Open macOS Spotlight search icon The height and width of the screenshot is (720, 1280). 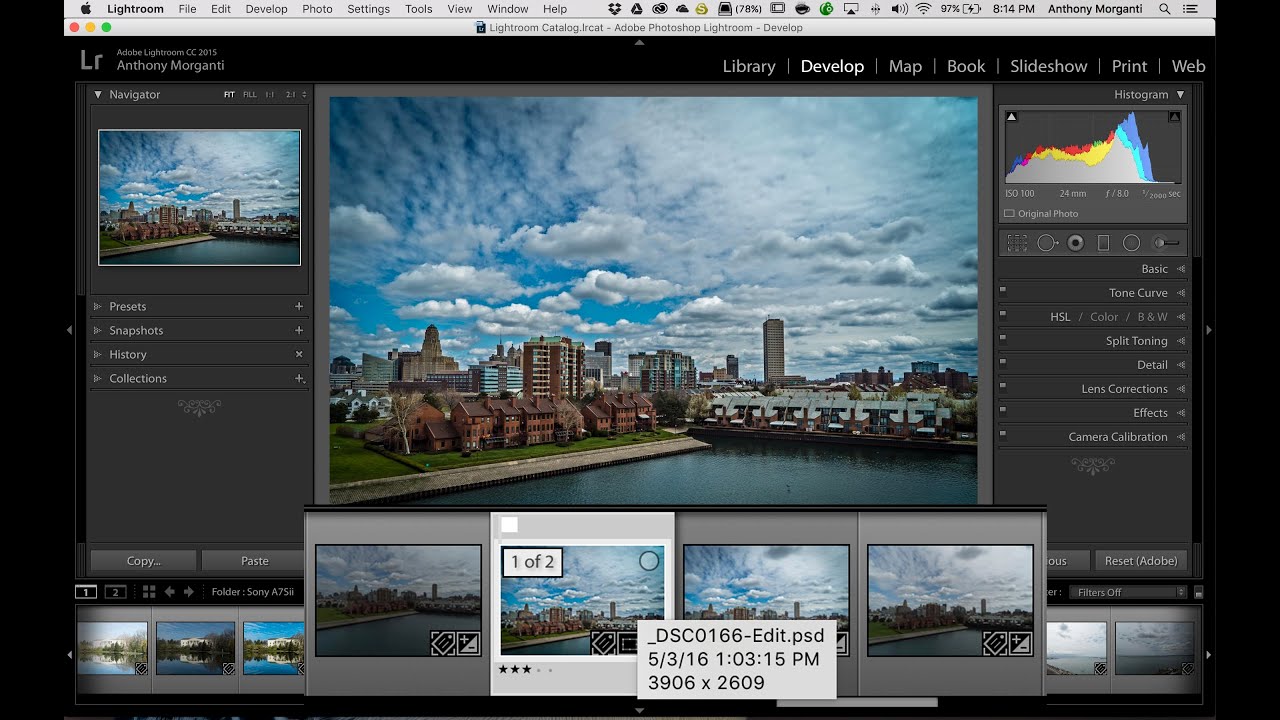(1164, 9)
